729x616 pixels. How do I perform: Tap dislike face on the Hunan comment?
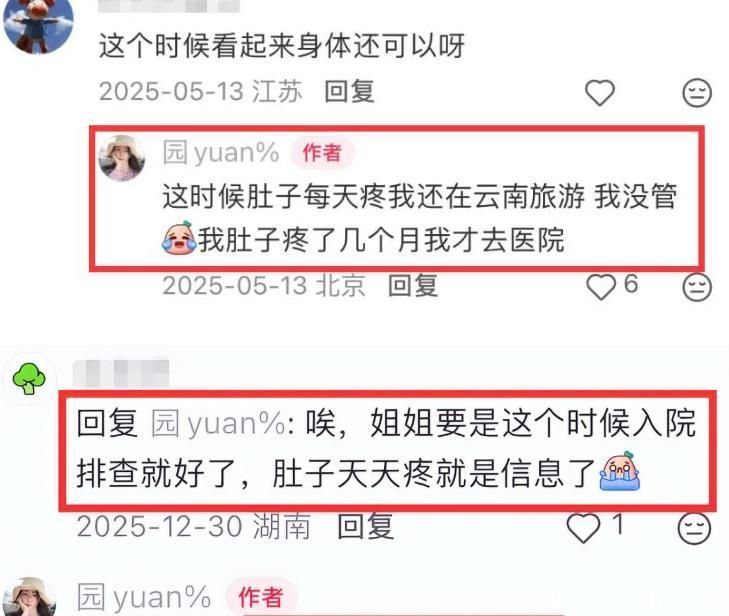tap(694, 528)
